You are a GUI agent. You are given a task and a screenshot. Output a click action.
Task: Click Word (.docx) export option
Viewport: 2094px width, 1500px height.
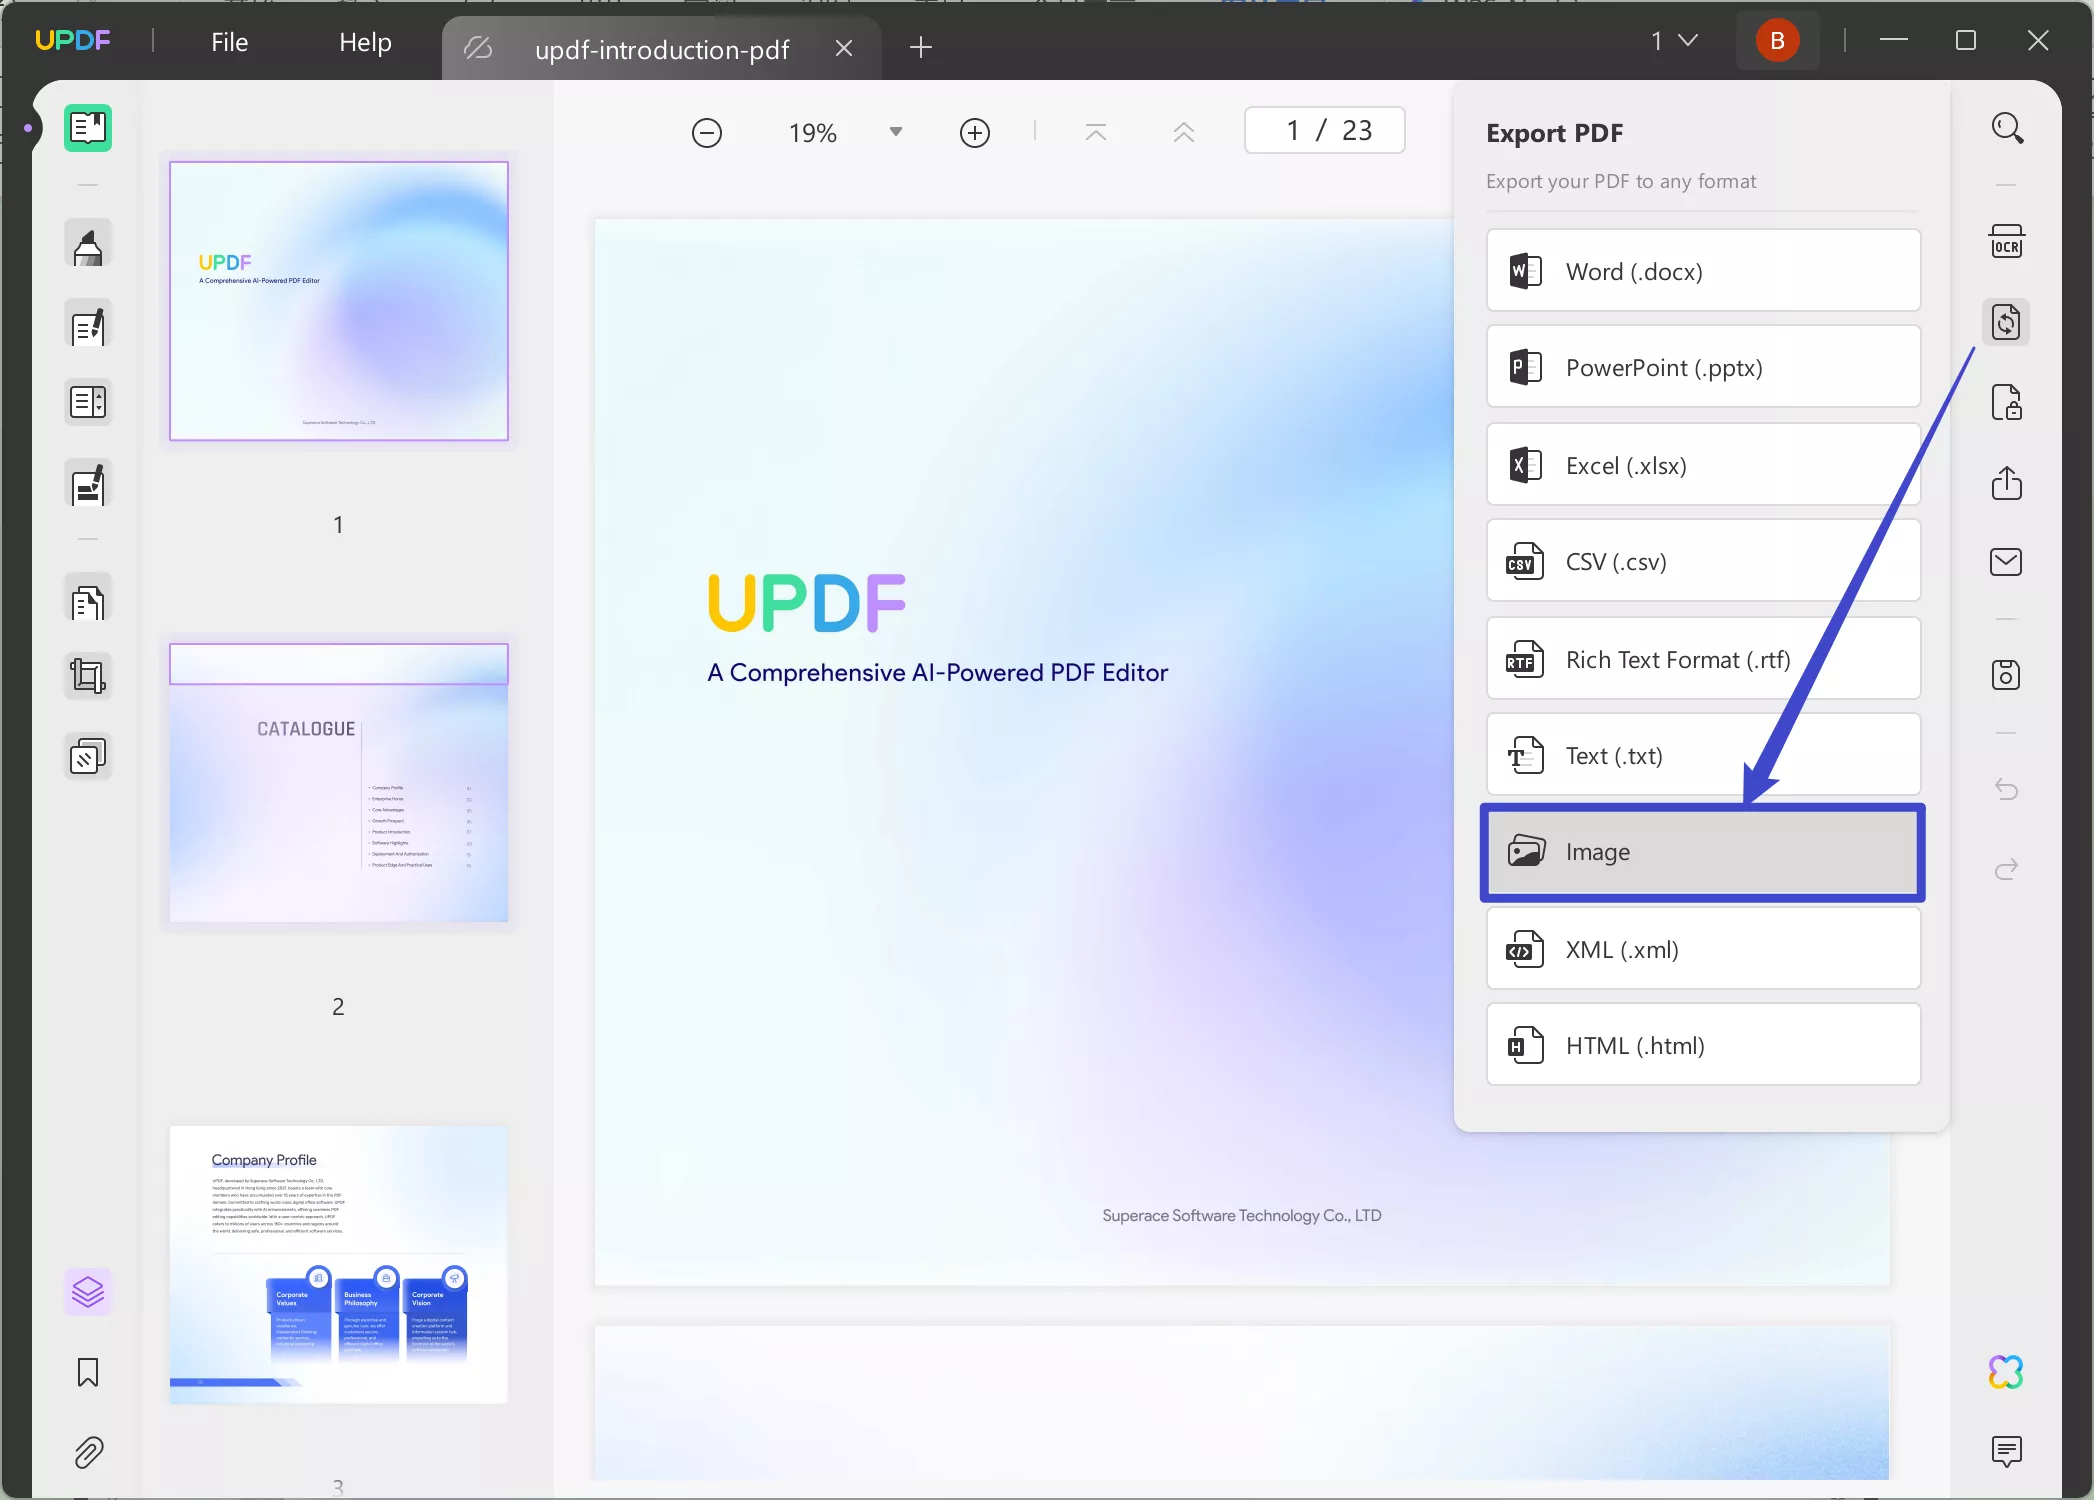[1703, 271]
